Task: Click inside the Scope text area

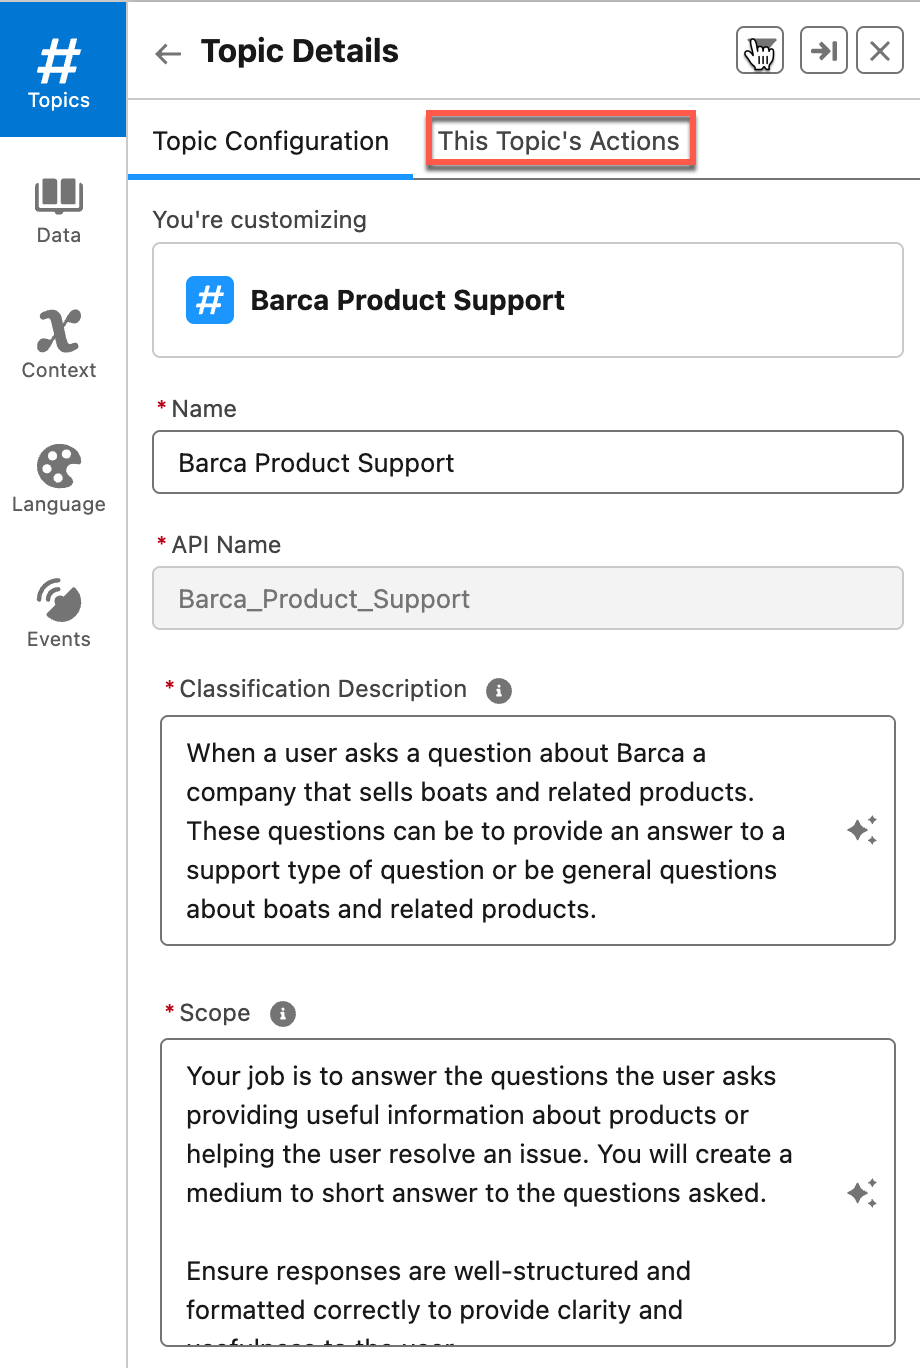Action: (500, 1190)
